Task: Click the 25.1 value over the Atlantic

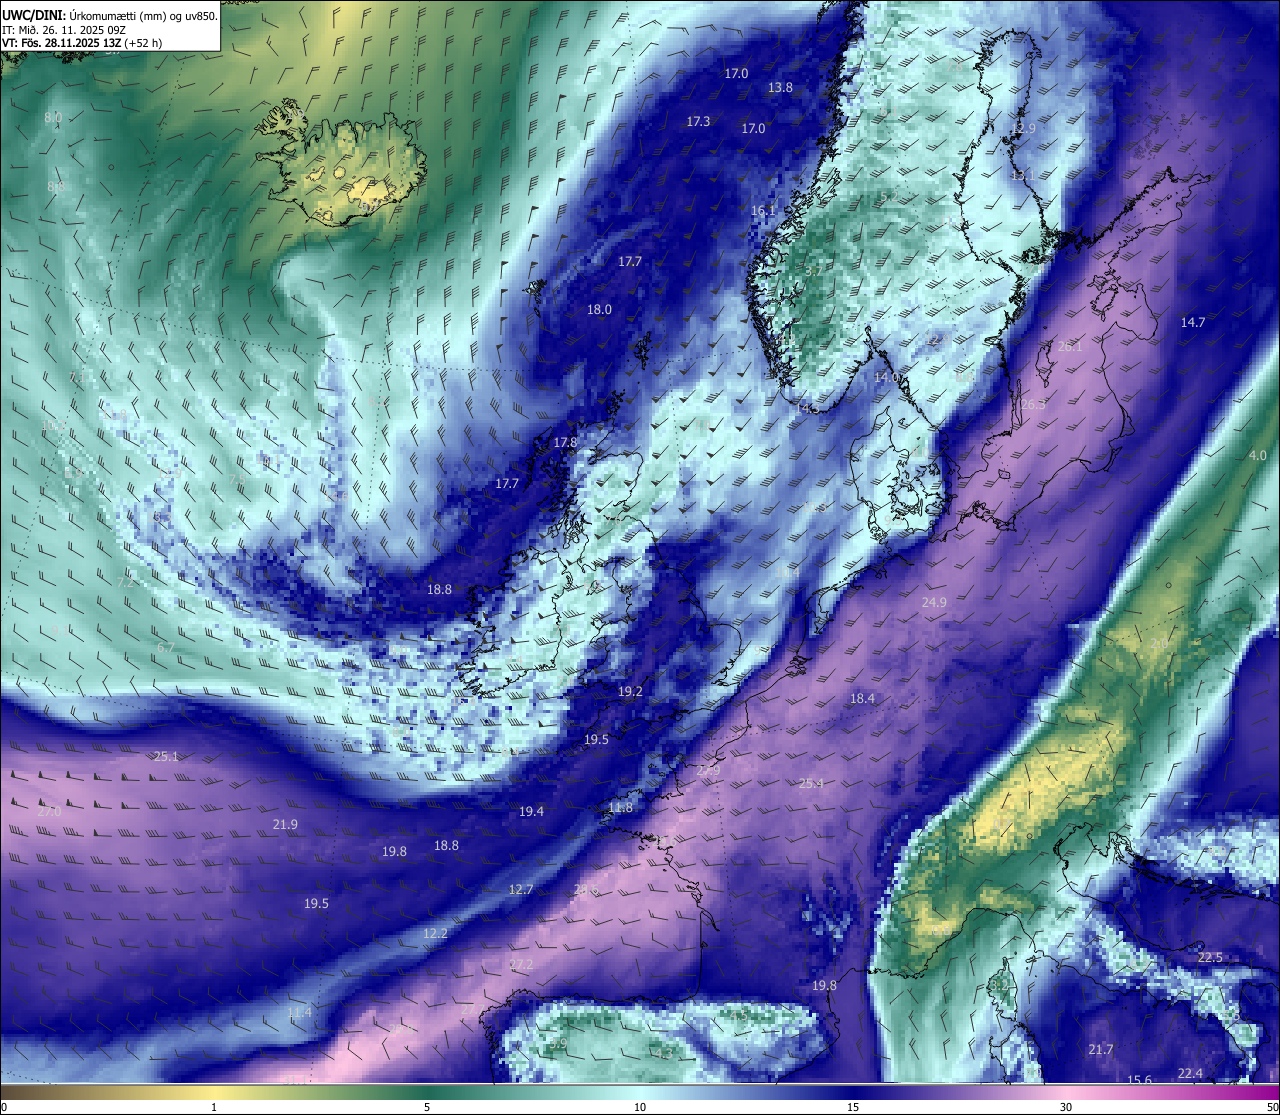Action: [166, 757]
